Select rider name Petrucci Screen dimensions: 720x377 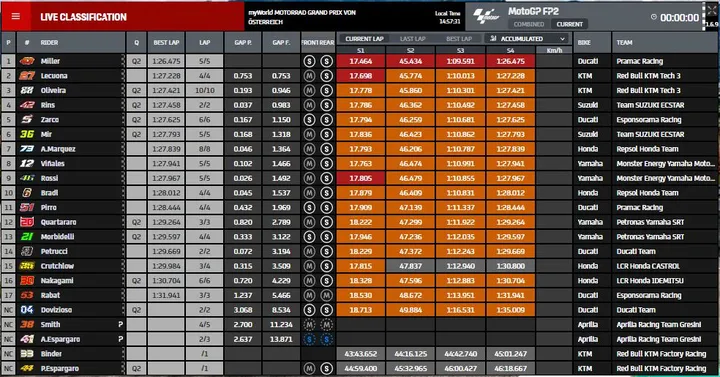(x=54, y=251)
